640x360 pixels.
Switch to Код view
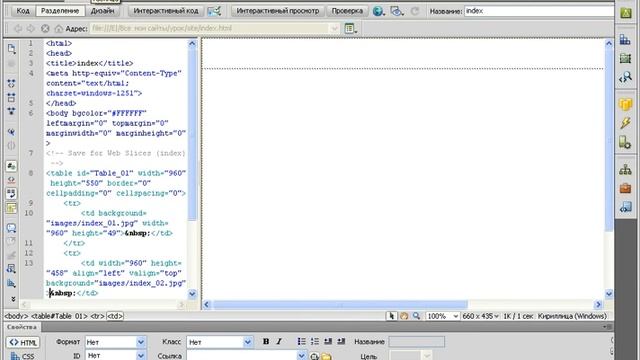[23, 11]
